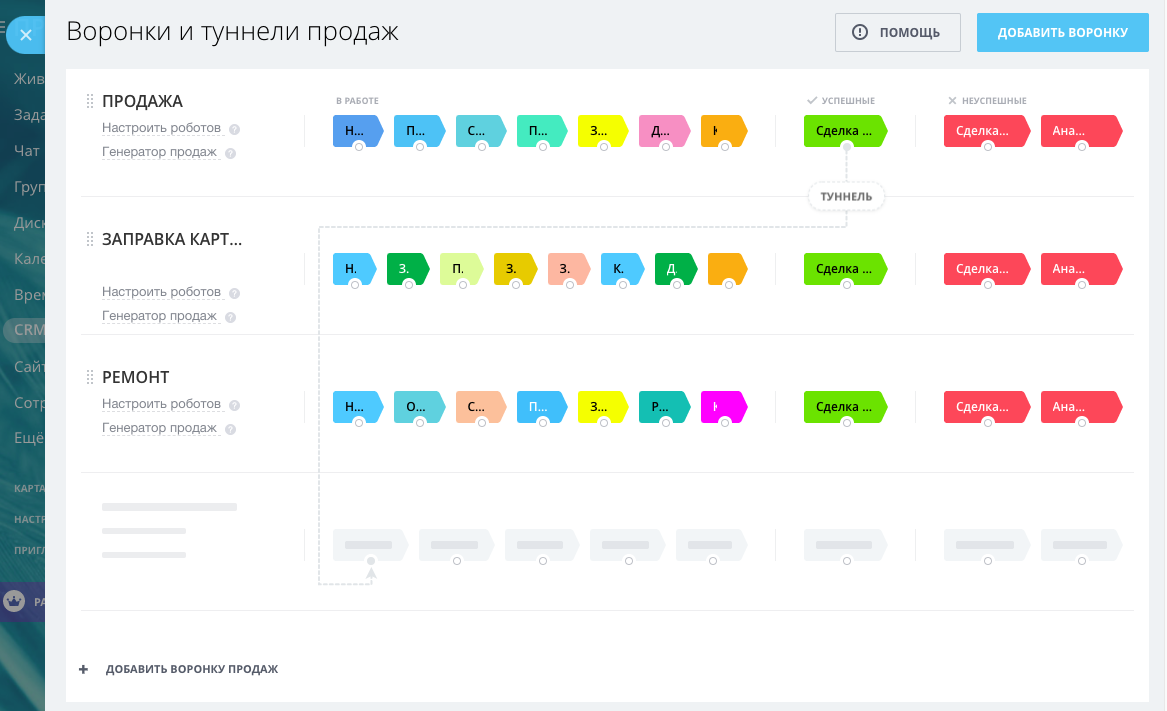Select CRM in the left sidebar menu
The width and height of the screenshot is (1167, 711).
pos(24,330)
